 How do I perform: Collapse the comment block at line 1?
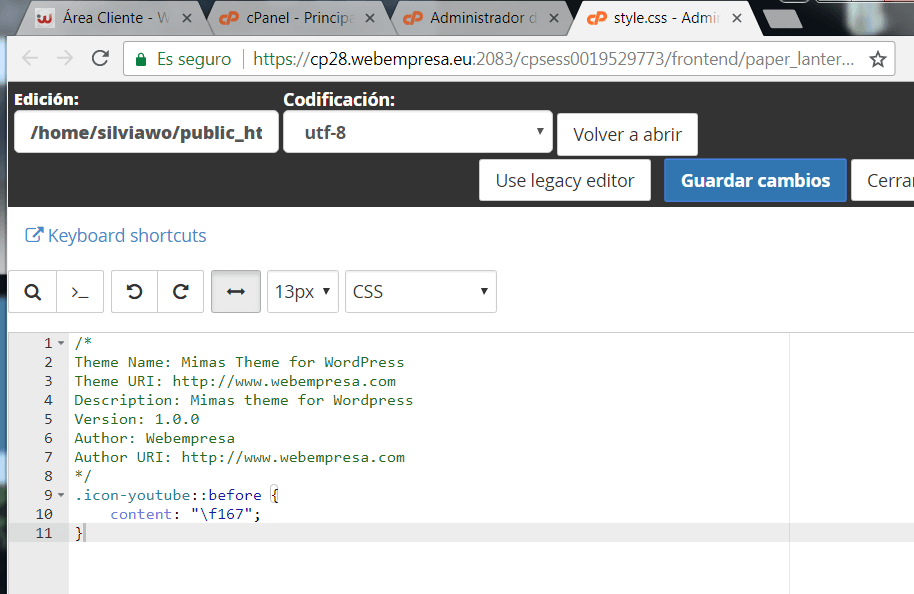click(61, 343)
